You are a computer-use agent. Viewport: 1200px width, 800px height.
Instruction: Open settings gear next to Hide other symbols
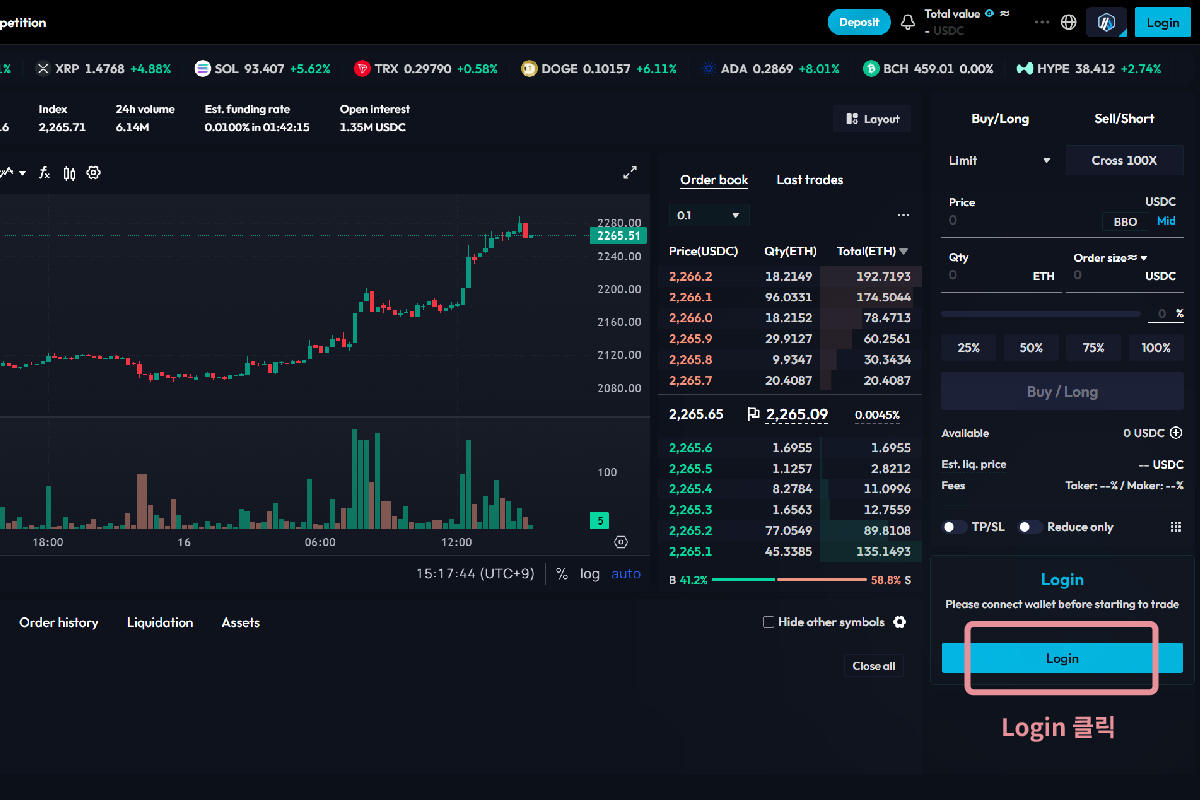(900, 622)
